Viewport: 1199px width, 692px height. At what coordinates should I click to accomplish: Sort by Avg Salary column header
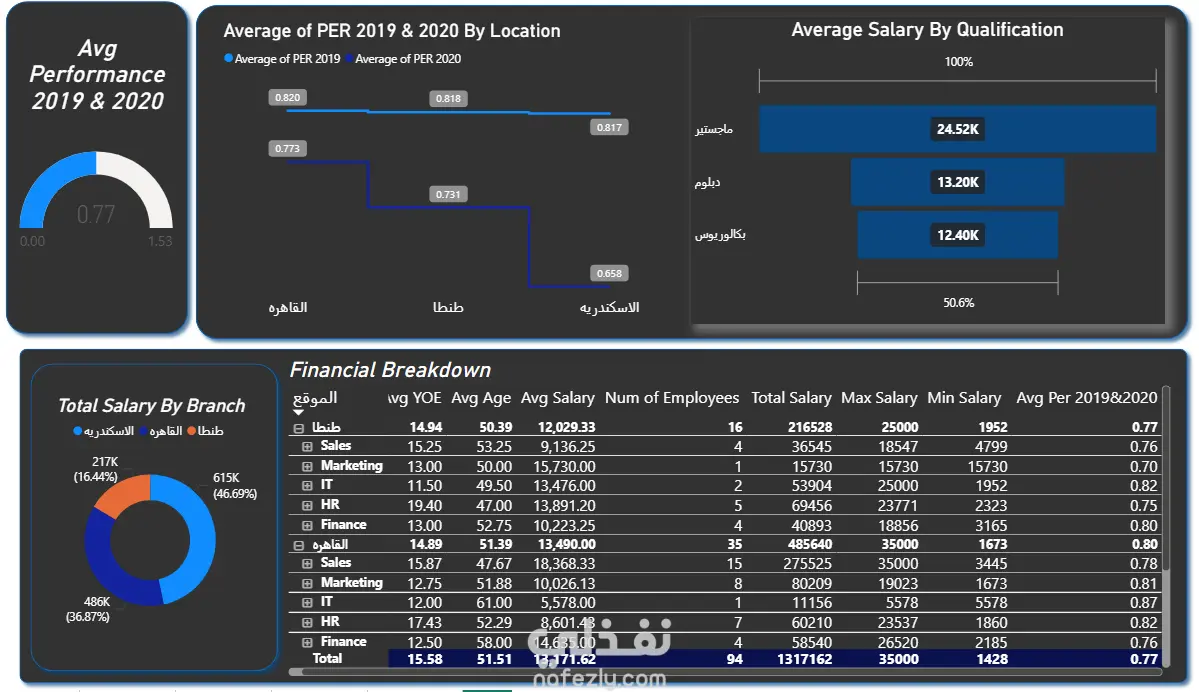557,398
